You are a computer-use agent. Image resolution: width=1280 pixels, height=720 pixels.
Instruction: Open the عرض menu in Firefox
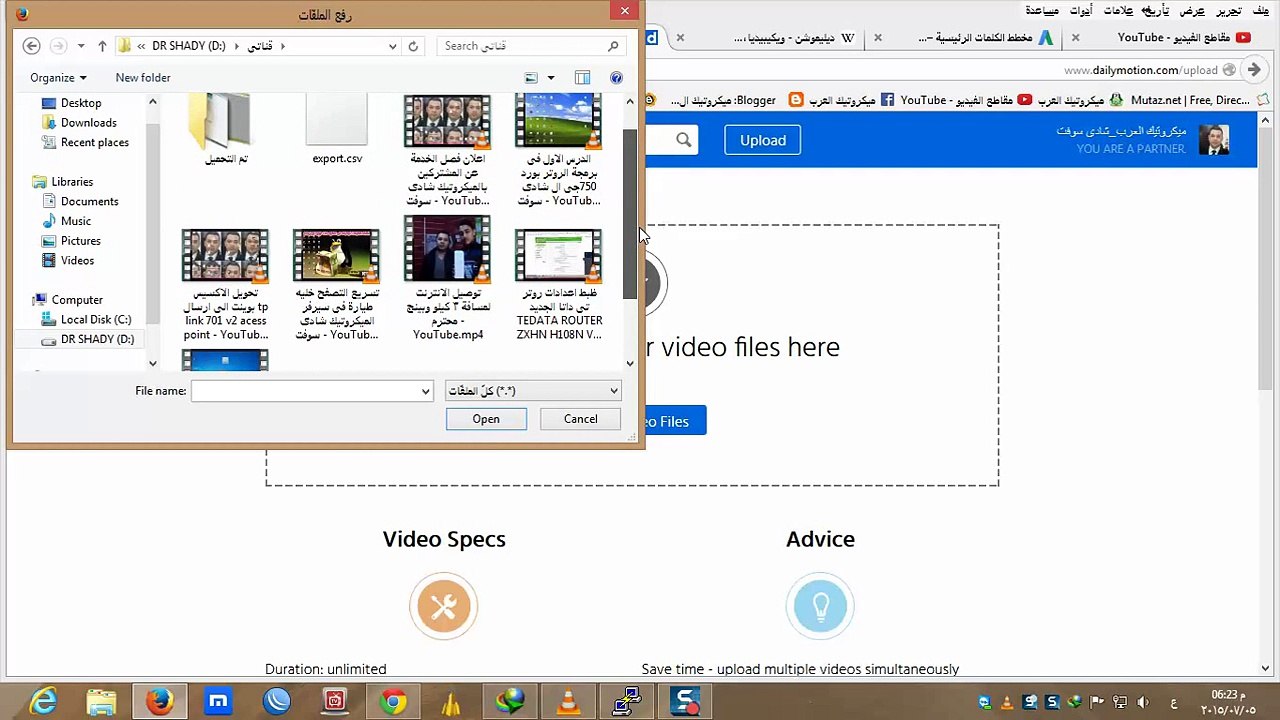point(1192,11)
